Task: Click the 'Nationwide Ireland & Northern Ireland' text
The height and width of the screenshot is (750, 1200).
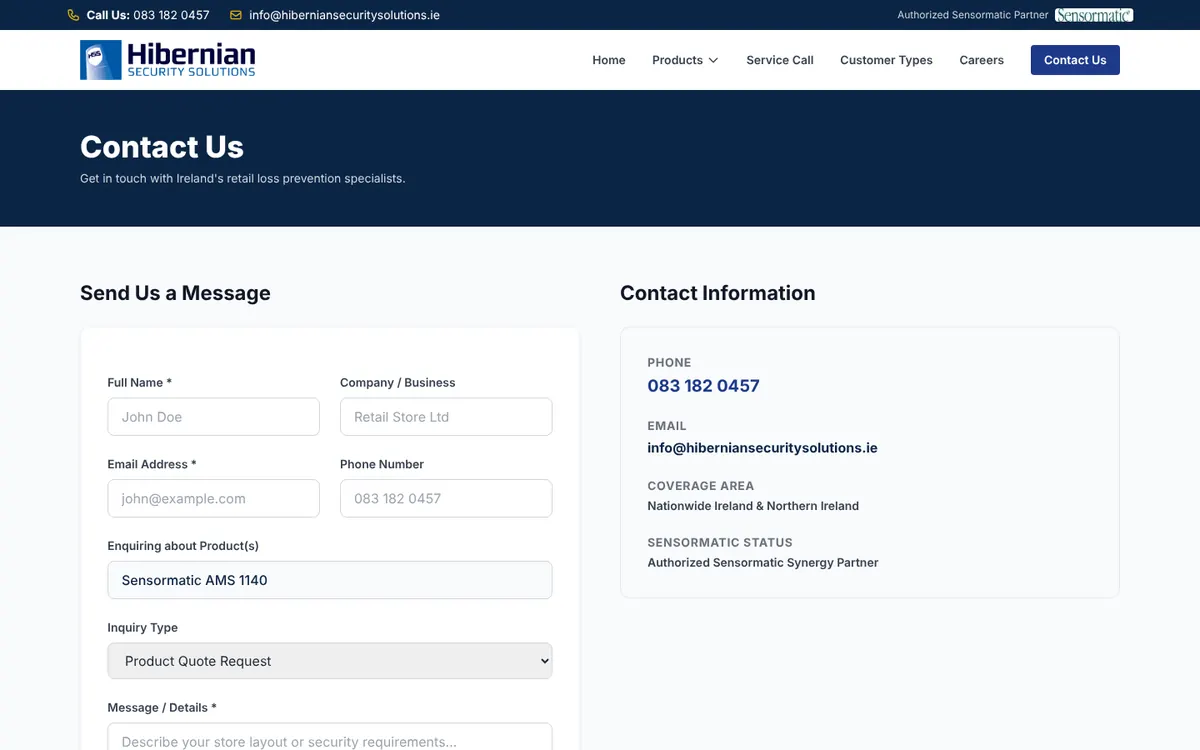Action: pos(753,506)
